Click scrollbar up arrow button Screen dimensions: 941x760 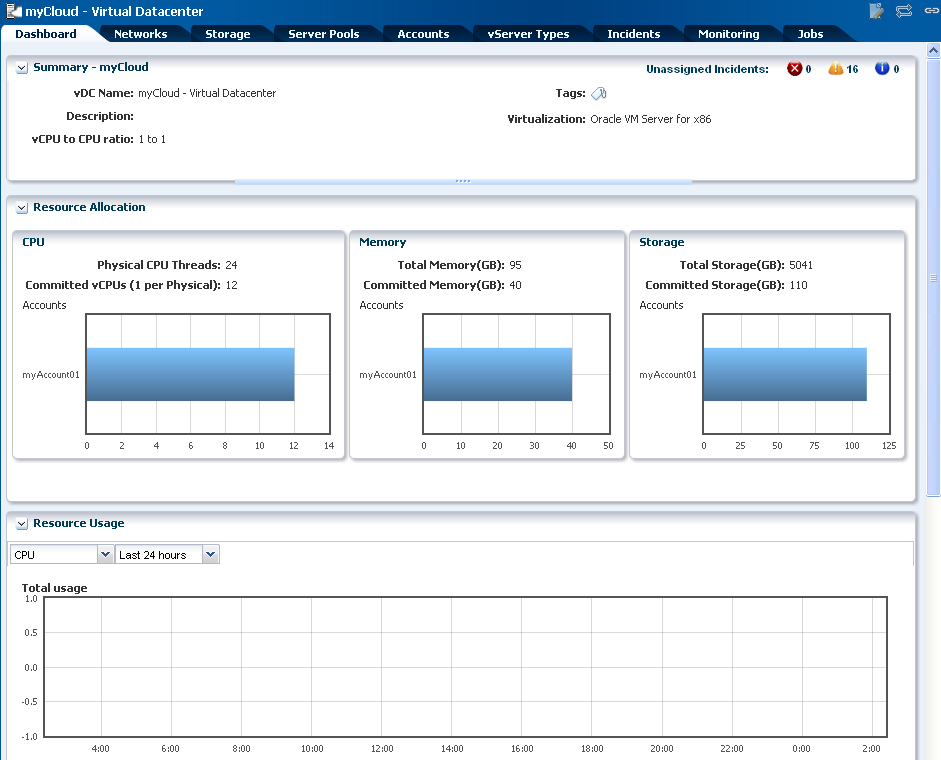pyautogui.click(x=933, y=50)
